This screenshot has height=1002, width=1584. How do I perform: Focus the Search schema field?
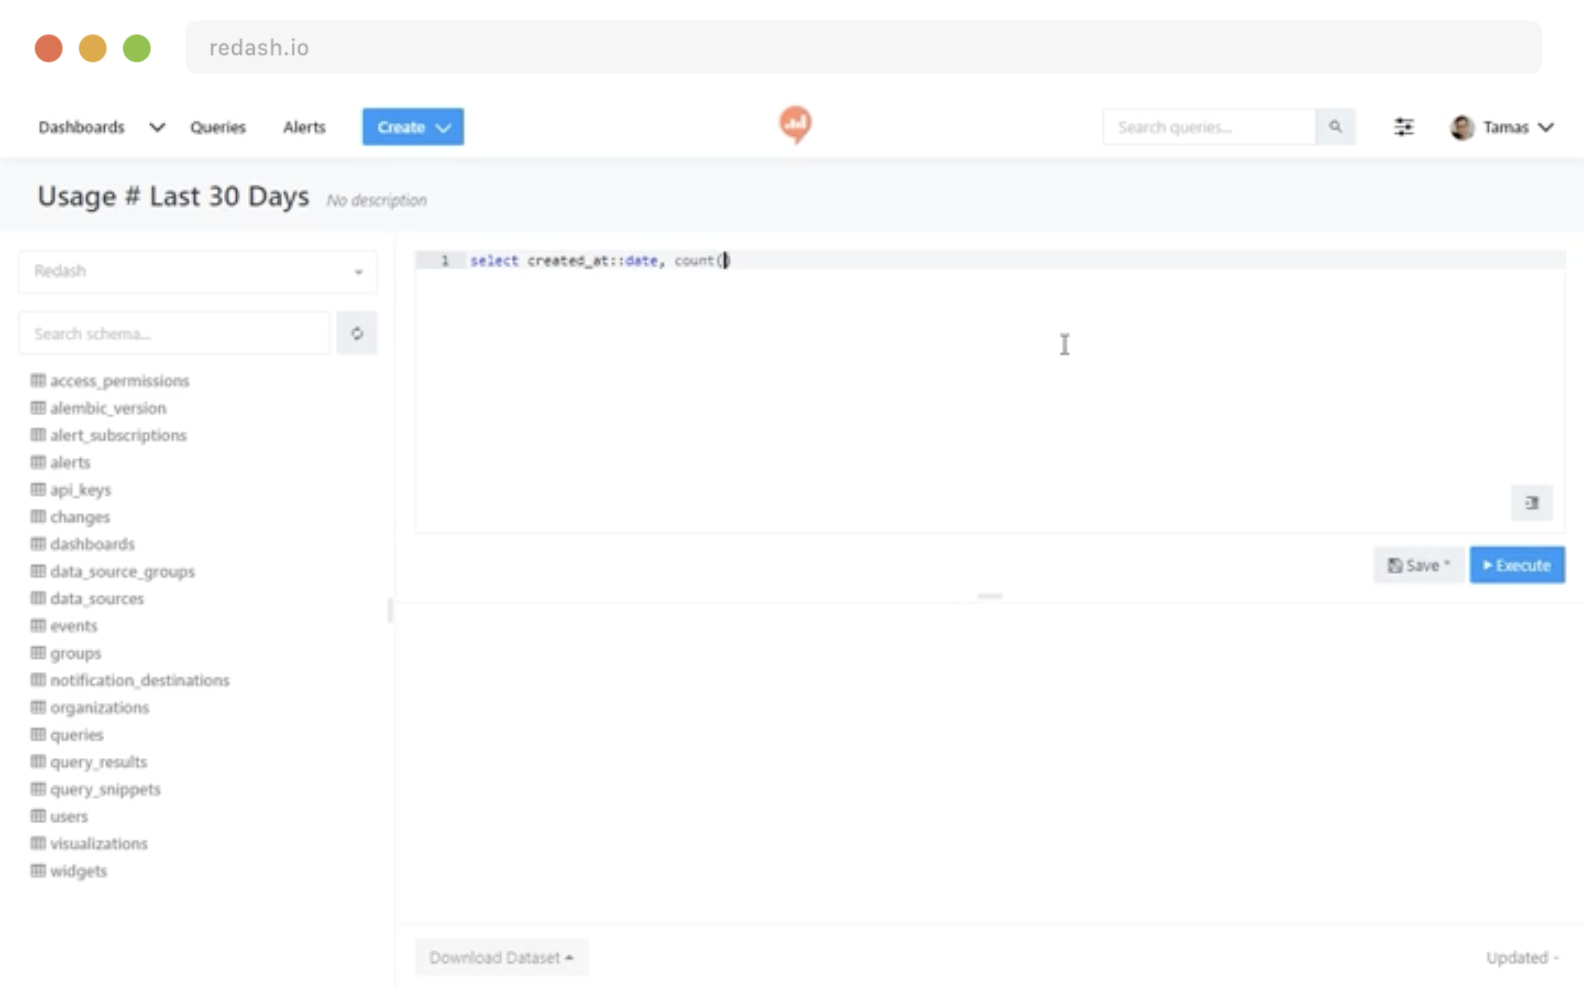[174, 334]
